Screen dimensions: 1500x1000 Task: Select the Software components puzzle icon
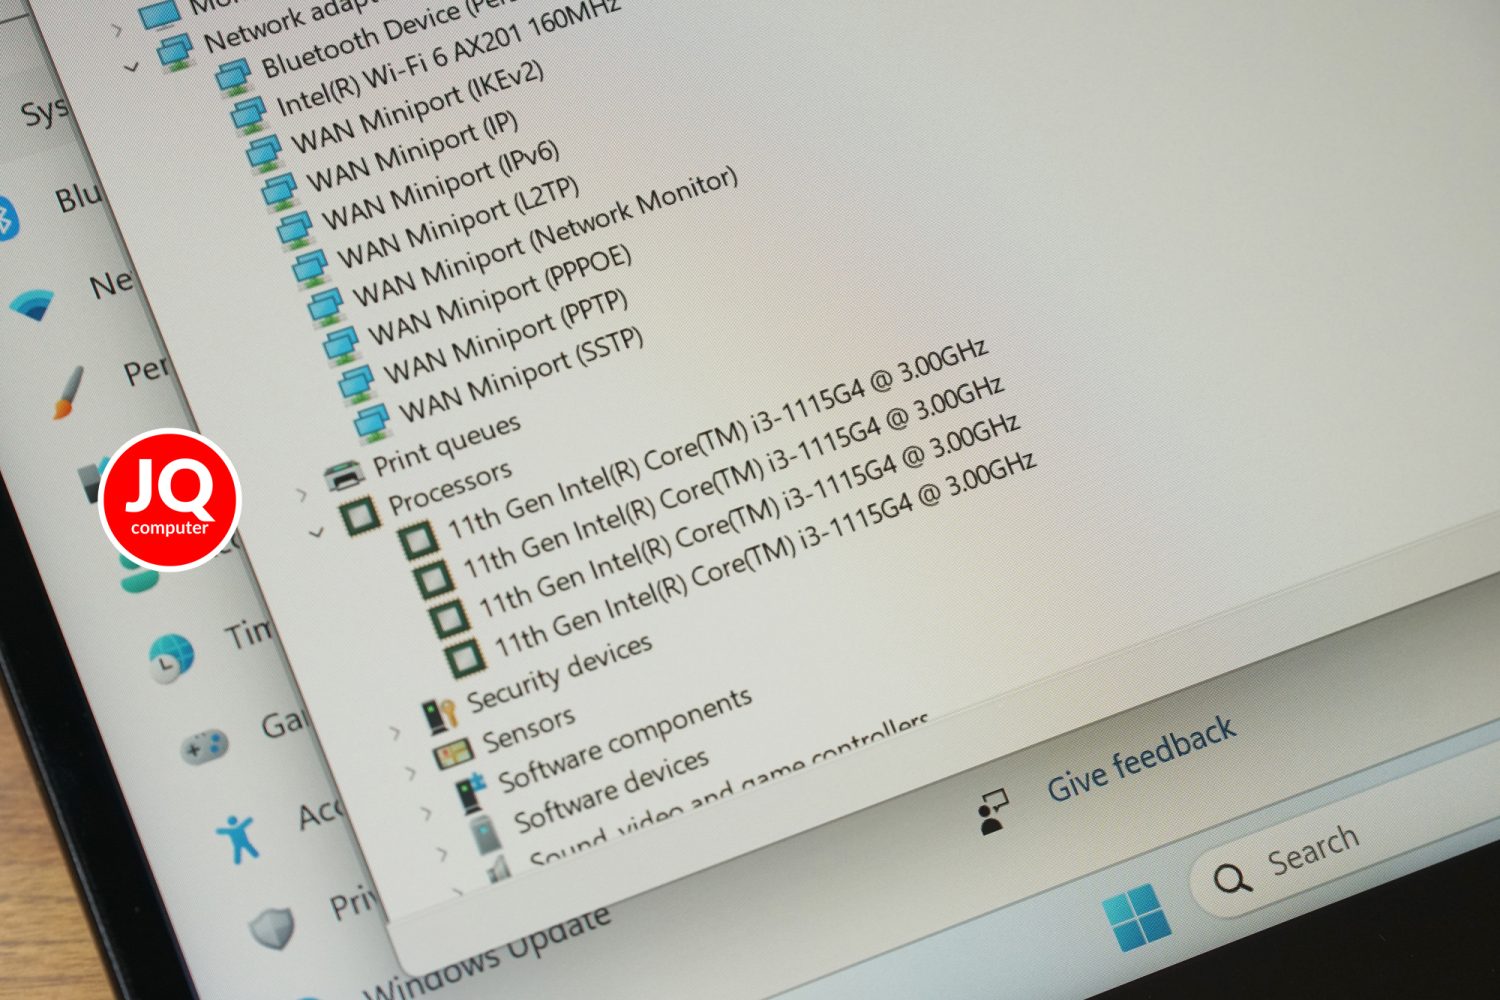pyautogui.click(x=471, y=791)
